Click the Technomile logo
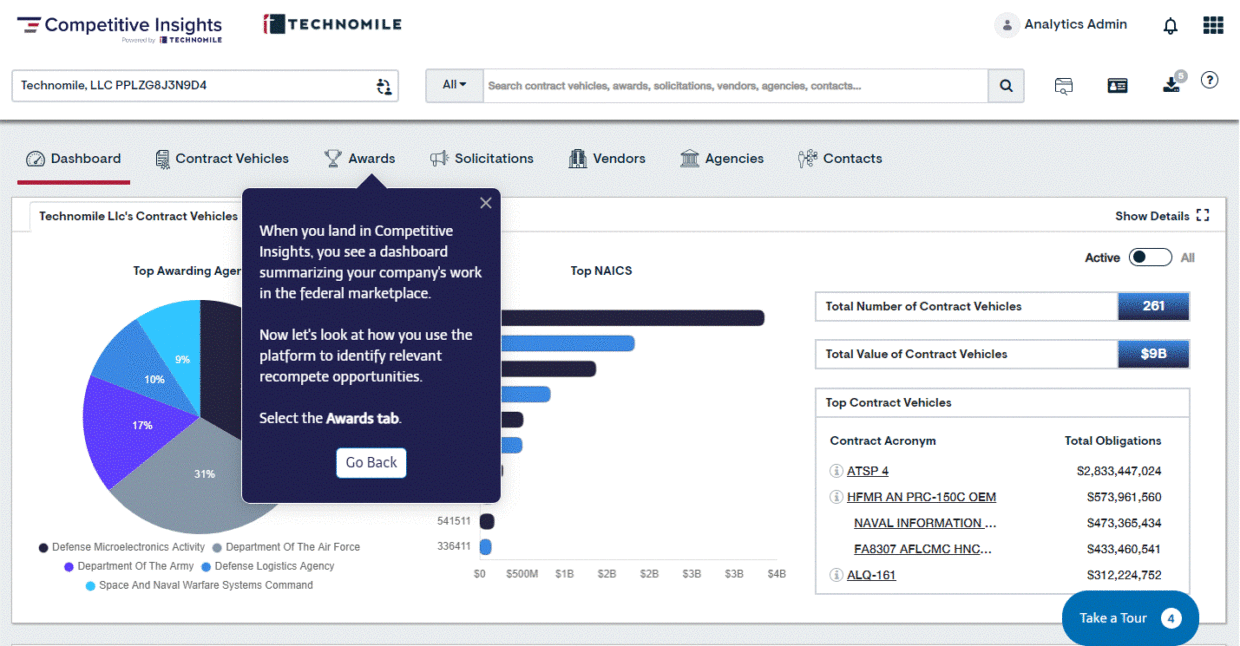This screenshot has width=1240, height=646. [x=332, y=24]
